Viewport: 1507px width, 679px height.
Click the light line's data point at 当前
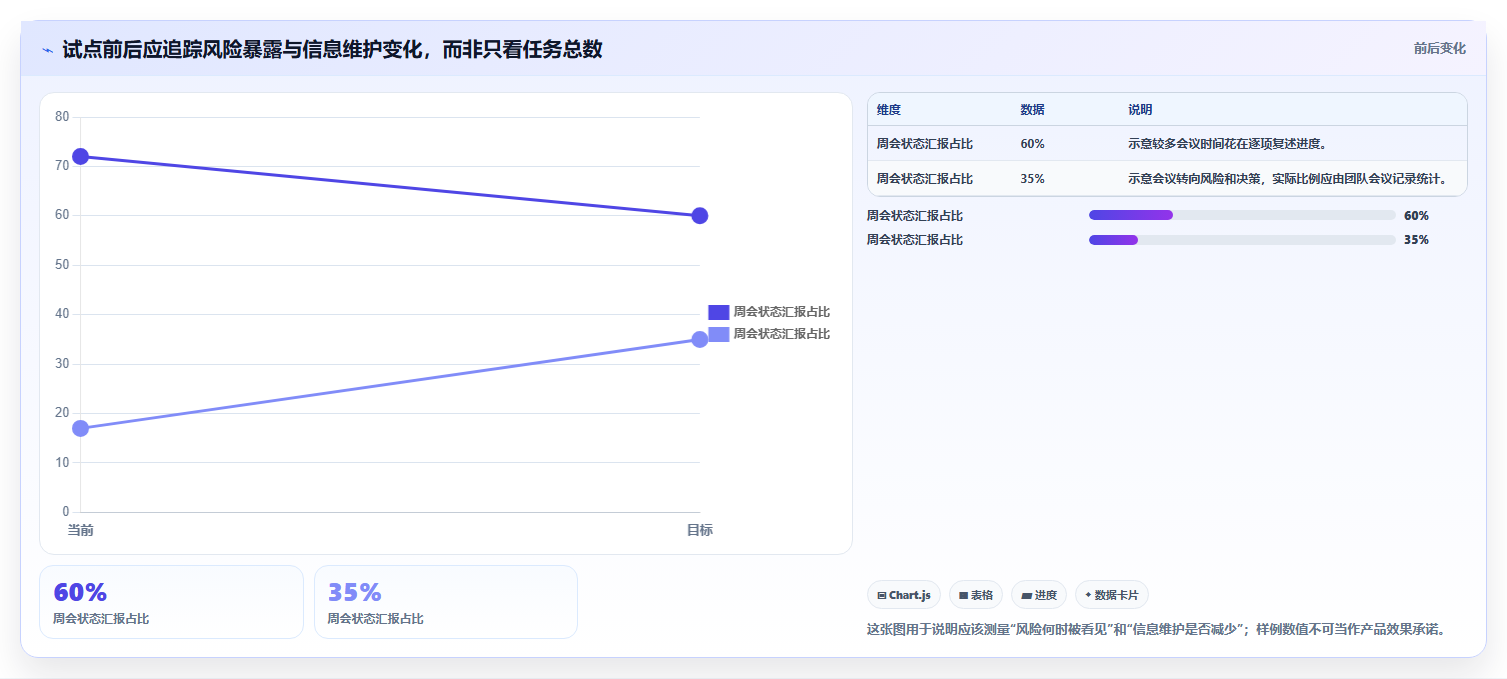(81, 428)
